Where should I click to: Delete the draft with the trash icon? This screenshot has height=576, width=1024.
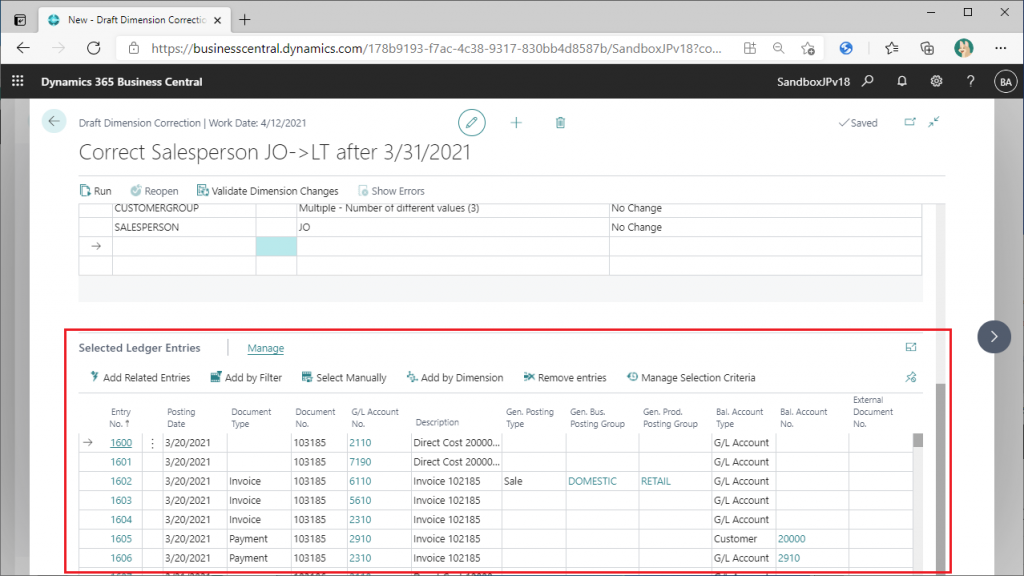pos(560,122)
